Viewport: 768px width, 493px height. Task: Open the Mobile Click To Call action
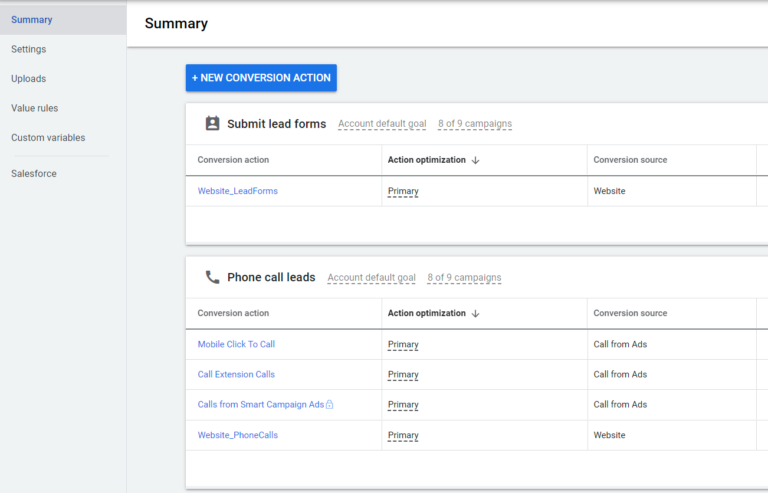pyautogui.click(x=236, y=345)
